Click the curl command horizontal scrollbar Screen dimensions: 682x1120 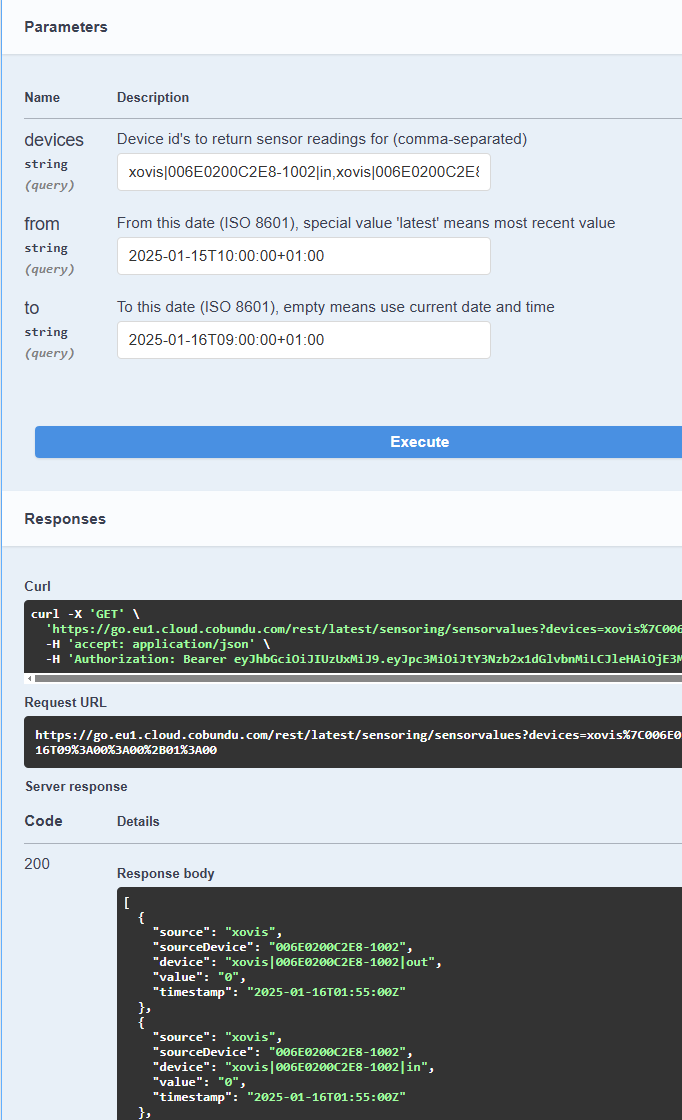(x=357, y=679)
